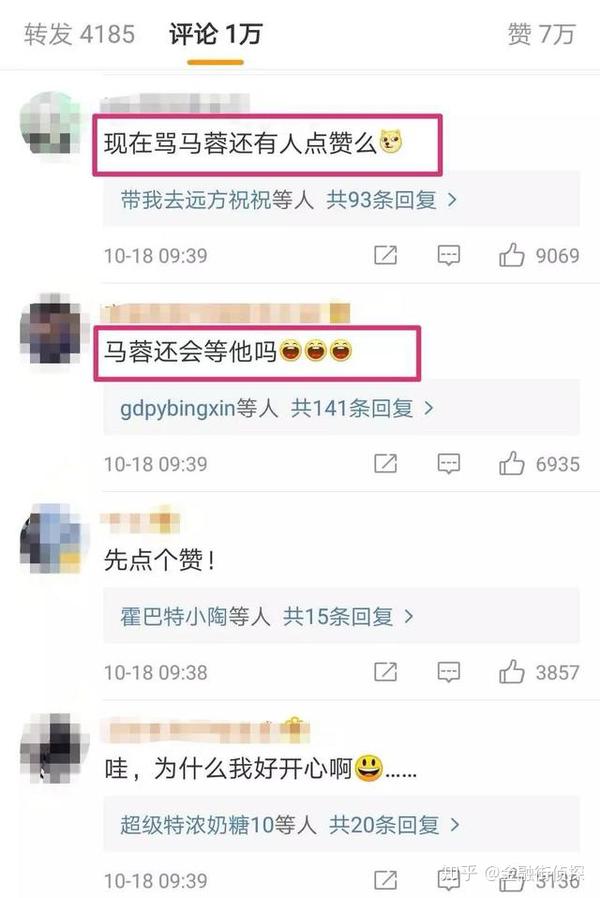Switch to the 赞 7万 tab
This screenshot has width=600, height=898.
(x=541, y=34)
